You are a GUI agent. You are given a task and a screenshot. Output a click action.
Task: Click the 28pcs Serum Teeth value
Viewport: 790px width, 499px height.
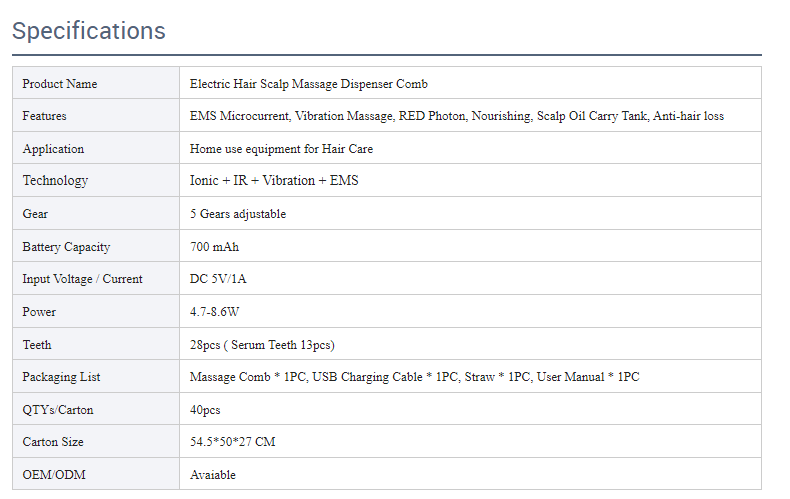click(262, 345)
